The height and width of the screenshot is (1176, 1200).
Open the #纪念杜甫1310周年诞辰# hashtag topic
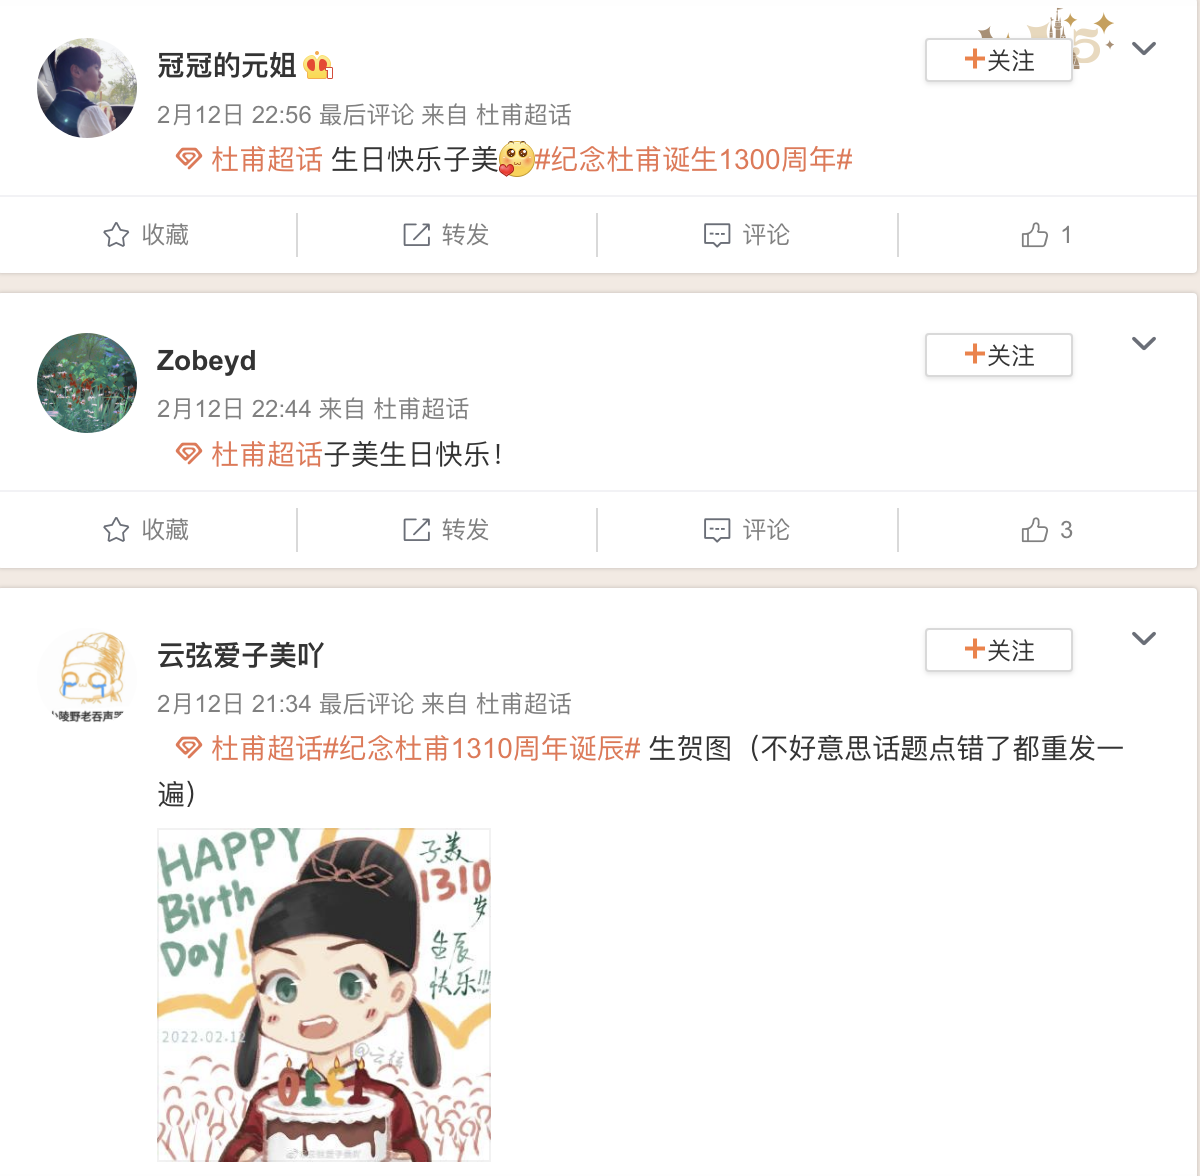click(x=481, y=749)
